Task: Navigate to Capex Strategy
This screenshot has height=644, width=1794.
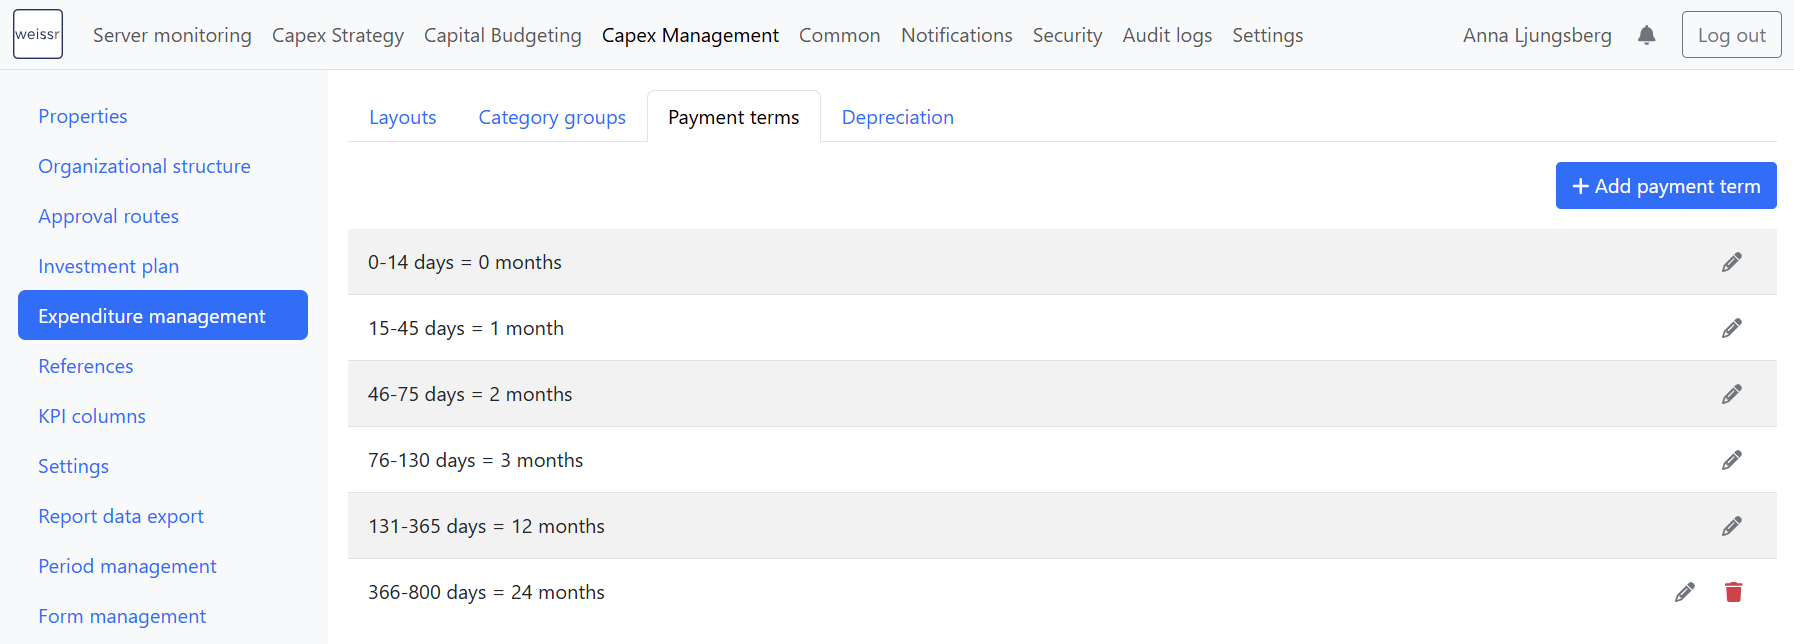Action: tap(338, 35)
